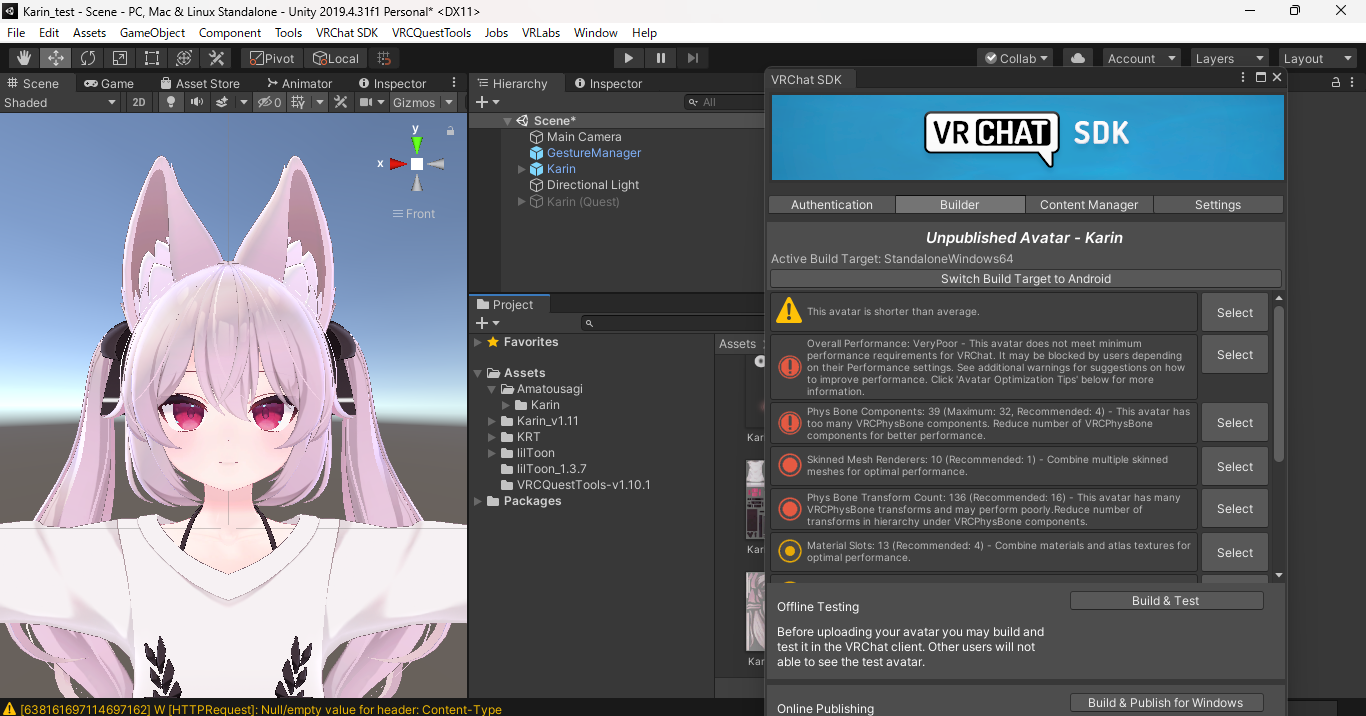Open custom editor tools button
This screenshot has height=716, width=1366.
click(216, 58)
